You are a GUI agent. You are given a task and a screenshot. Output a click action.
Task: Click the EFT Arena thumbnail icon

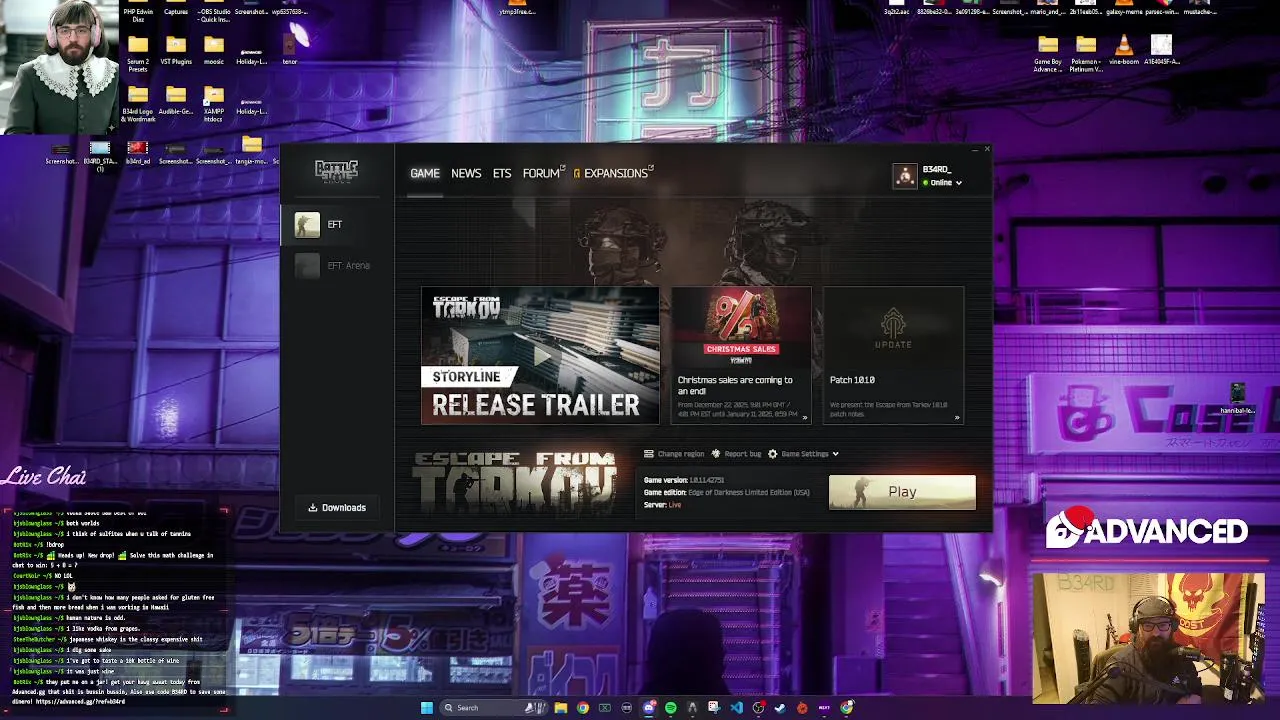pyautogui.click(x=307, y=265)
